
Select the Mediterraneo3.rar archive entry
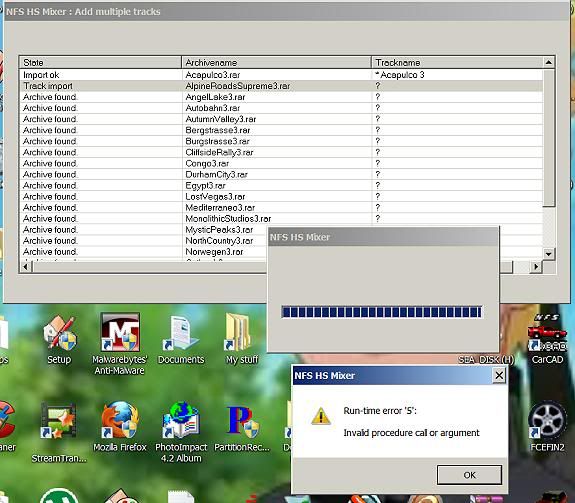281,208
